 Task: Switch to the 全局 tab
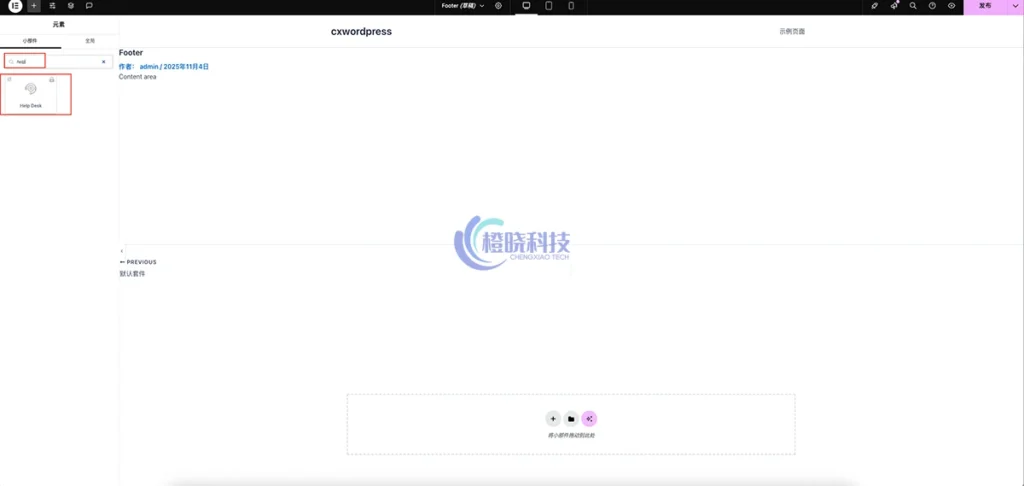pyautogui.click(x=90, y=41)
